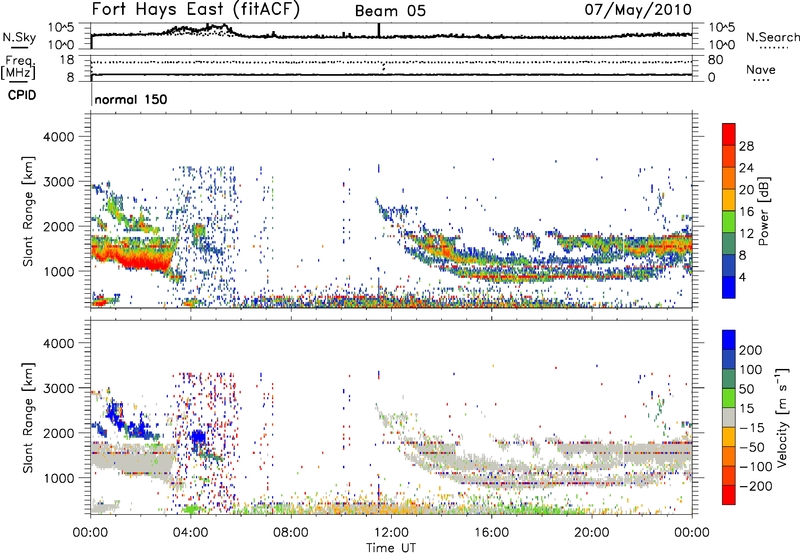This screenshot has height=554, width=800.
Task: Click the '12' label on Power colorbar
Action: tap(746, 234)
